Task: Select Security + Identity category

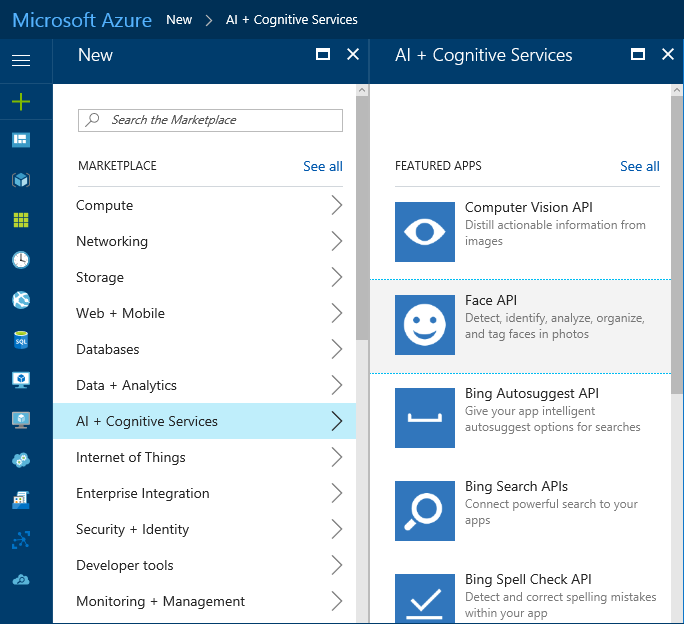Action: (x=204, y=529)
